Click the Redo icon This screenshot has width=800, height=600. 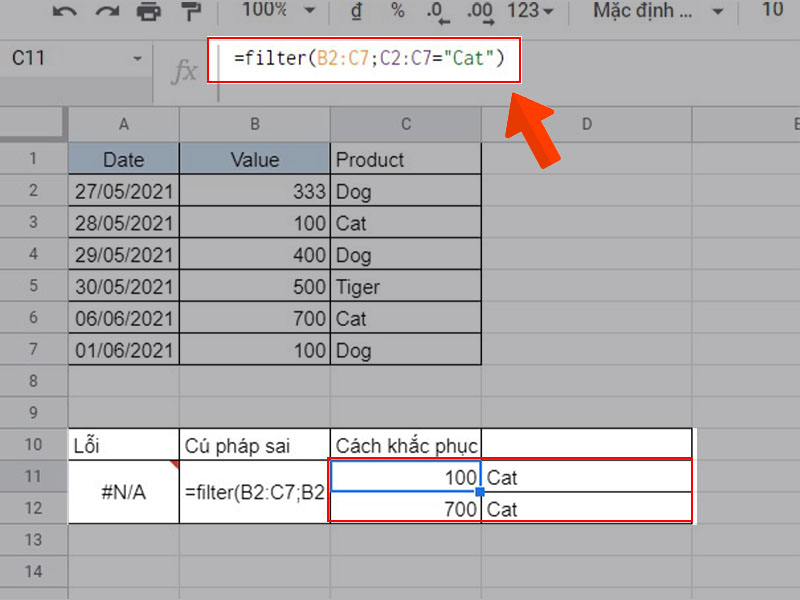[107, 11]
